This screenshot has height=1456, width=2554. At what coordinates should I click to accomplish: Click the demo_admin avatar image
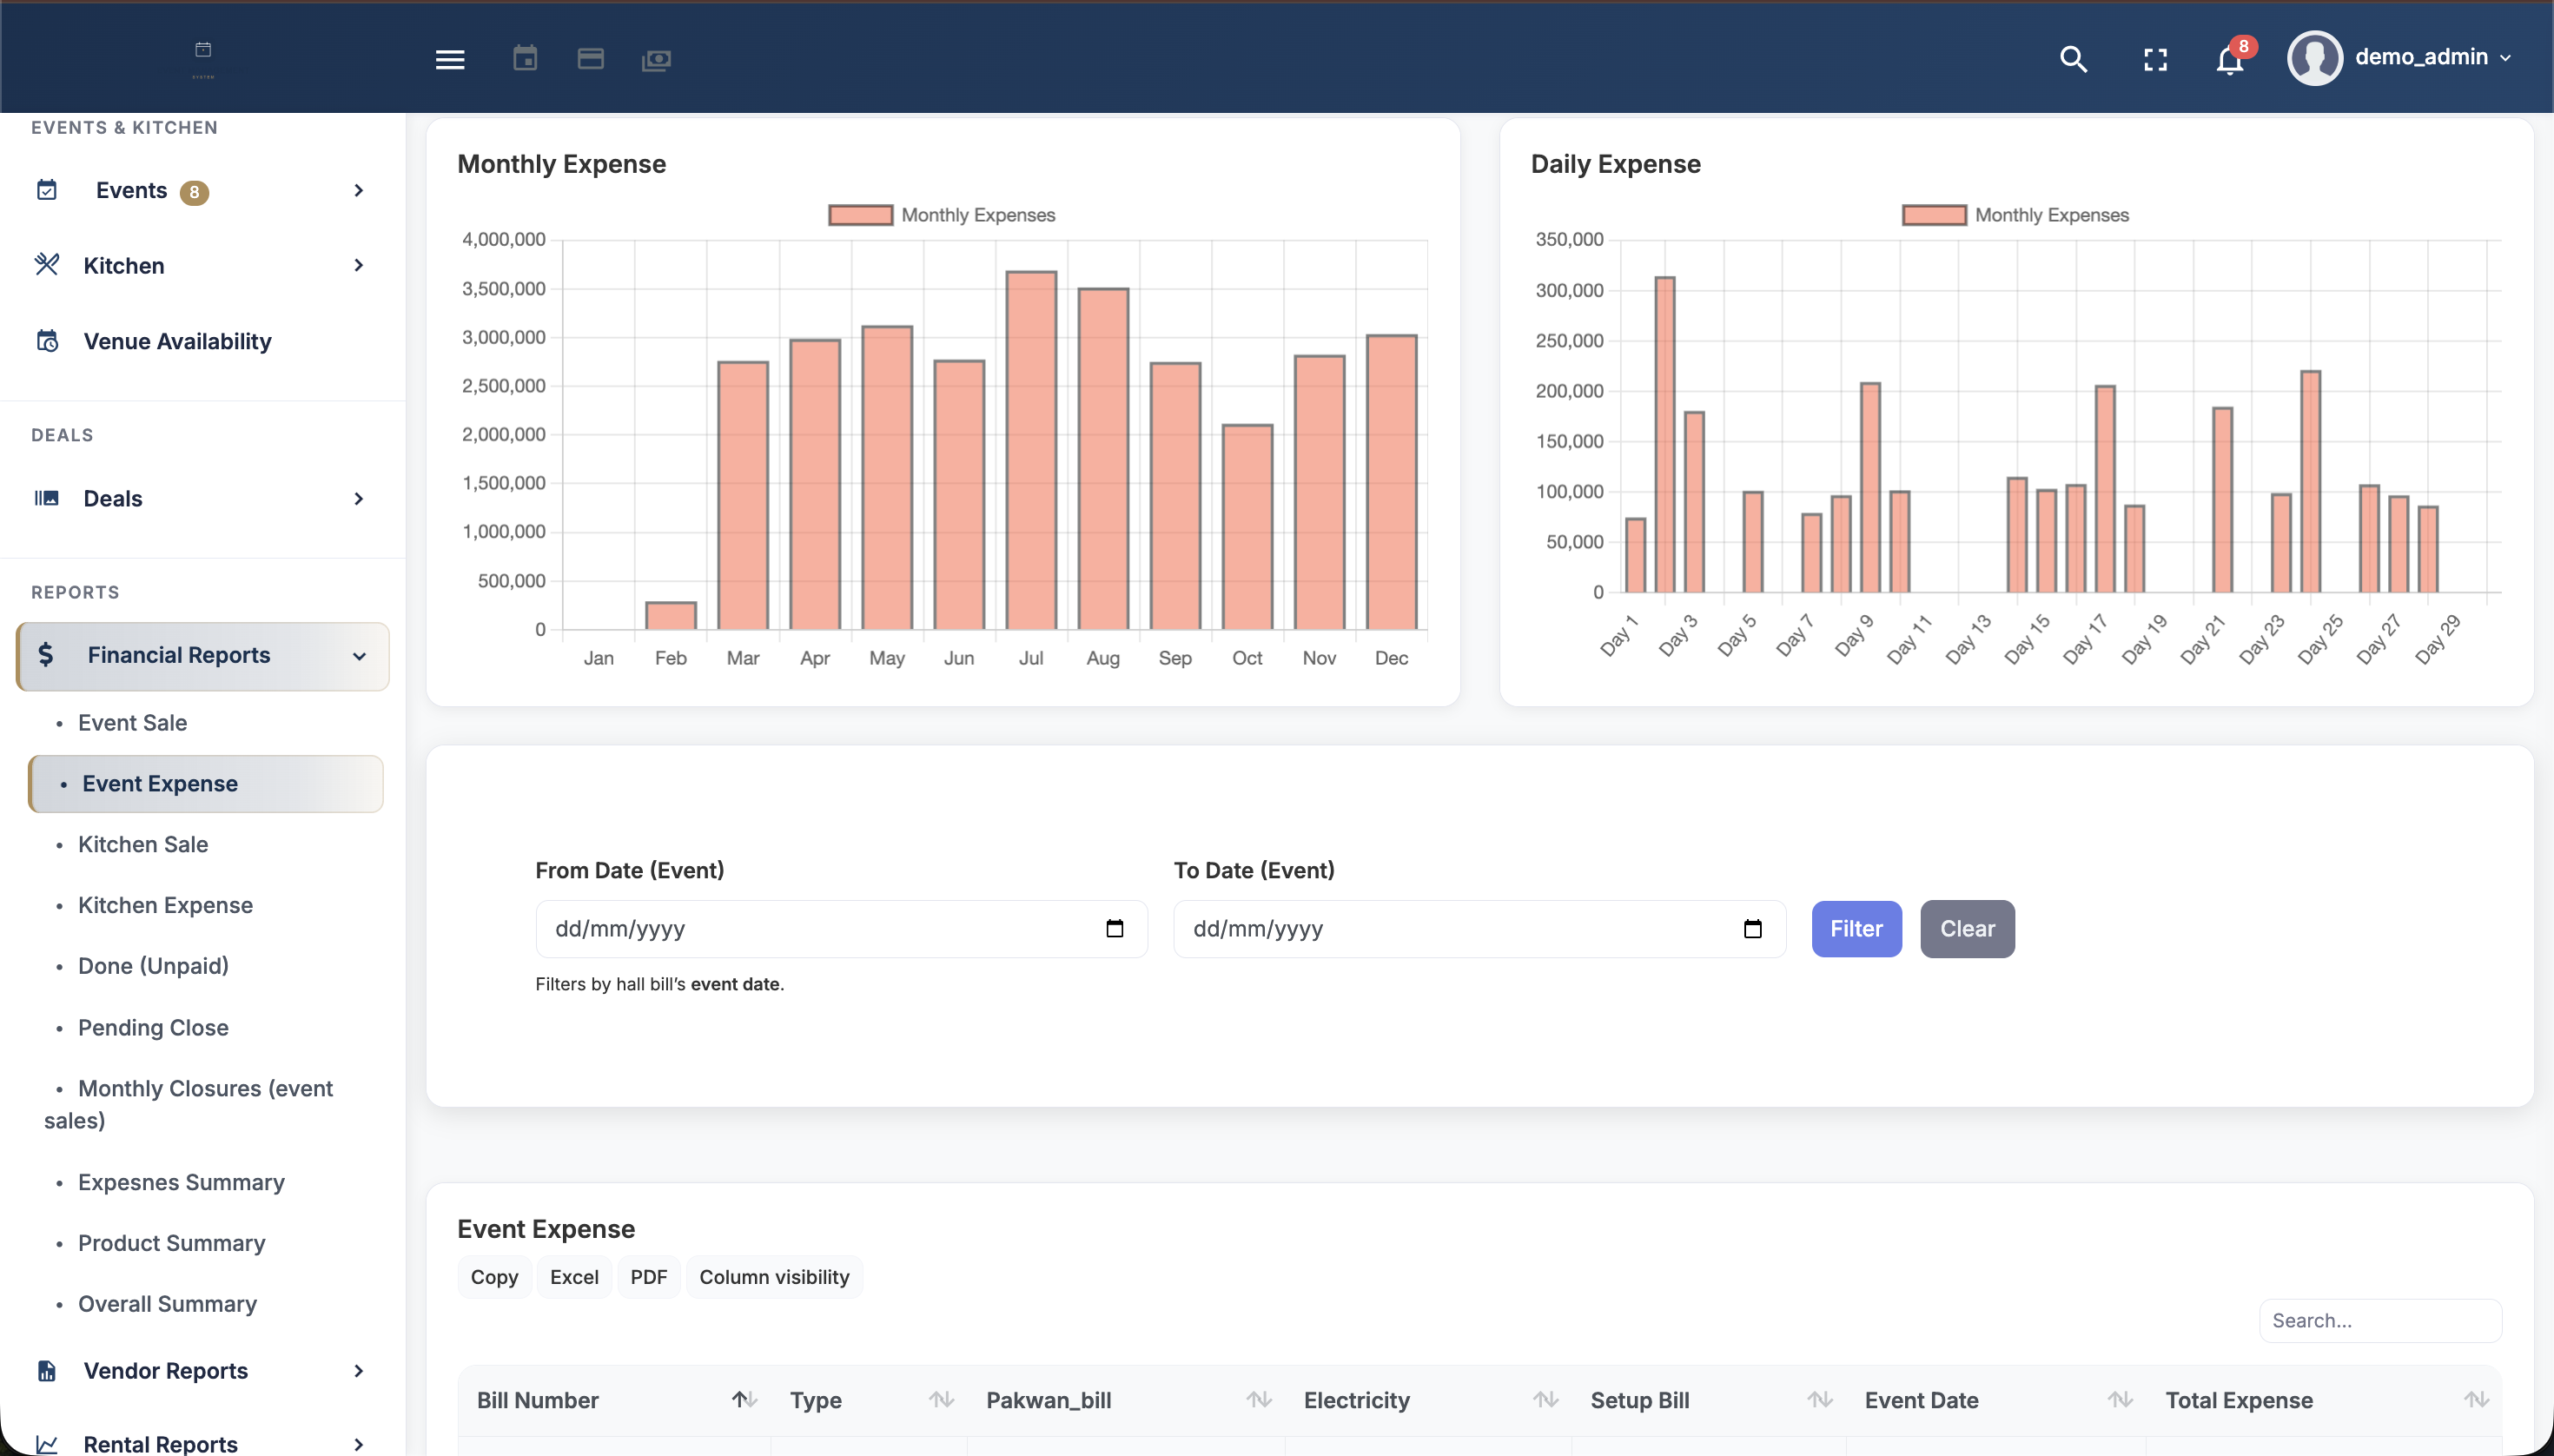[x=2314, y=57]
